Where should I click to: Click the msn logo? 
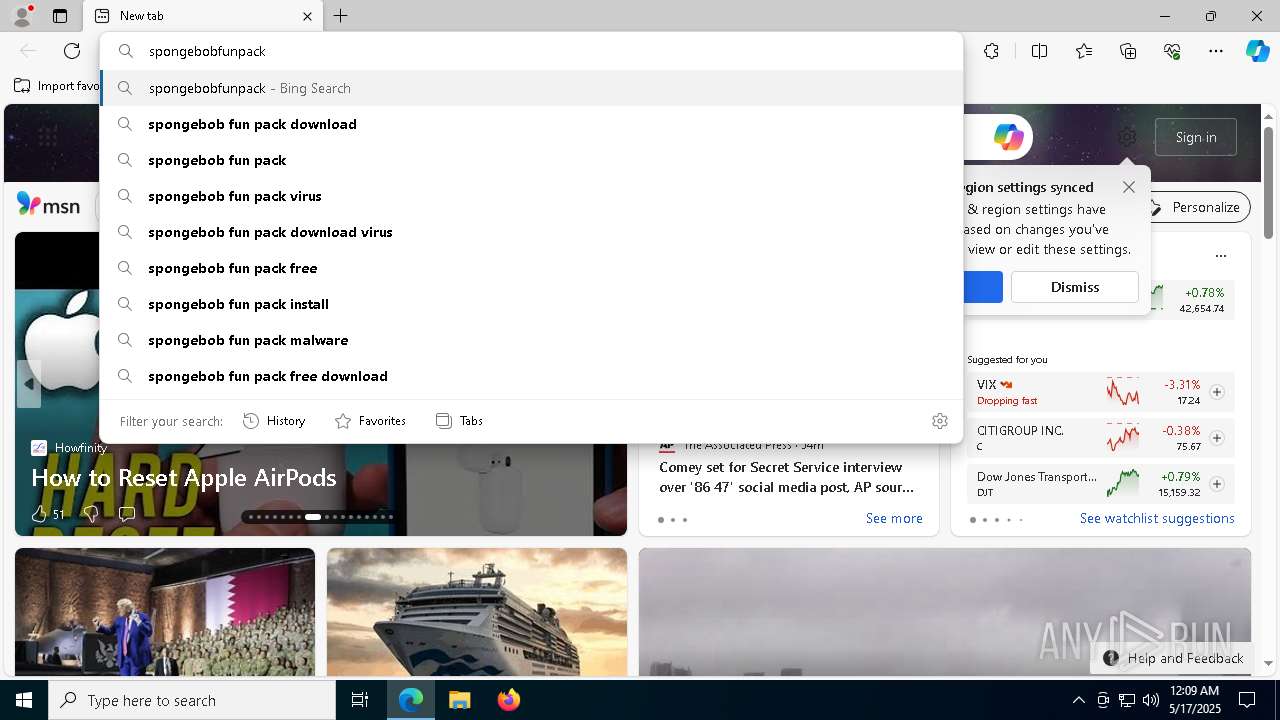[48, 205]
